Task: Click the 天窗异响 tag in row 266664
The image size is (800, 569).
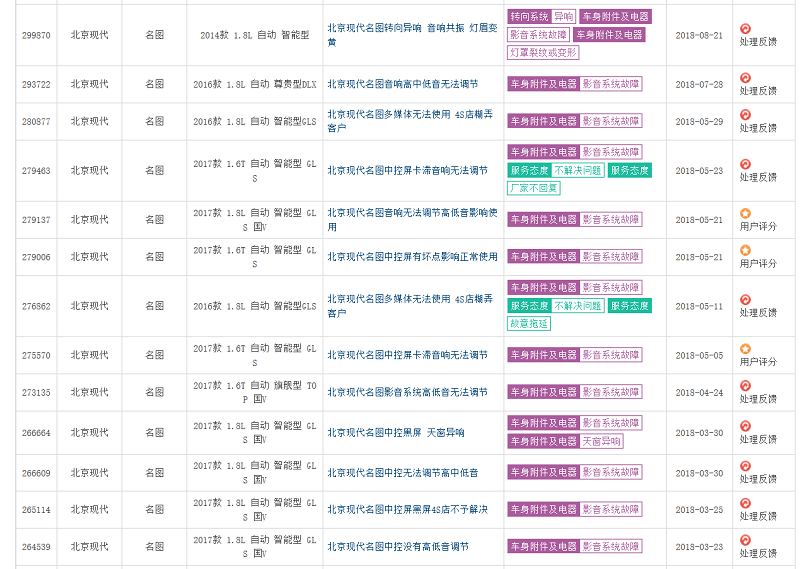Action: (601, 441)
